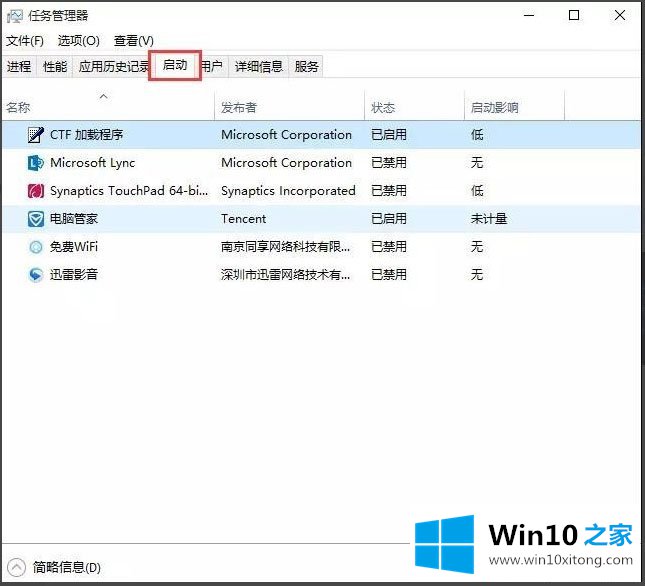Switch to the 进程 tab

(x=19, y=66)
